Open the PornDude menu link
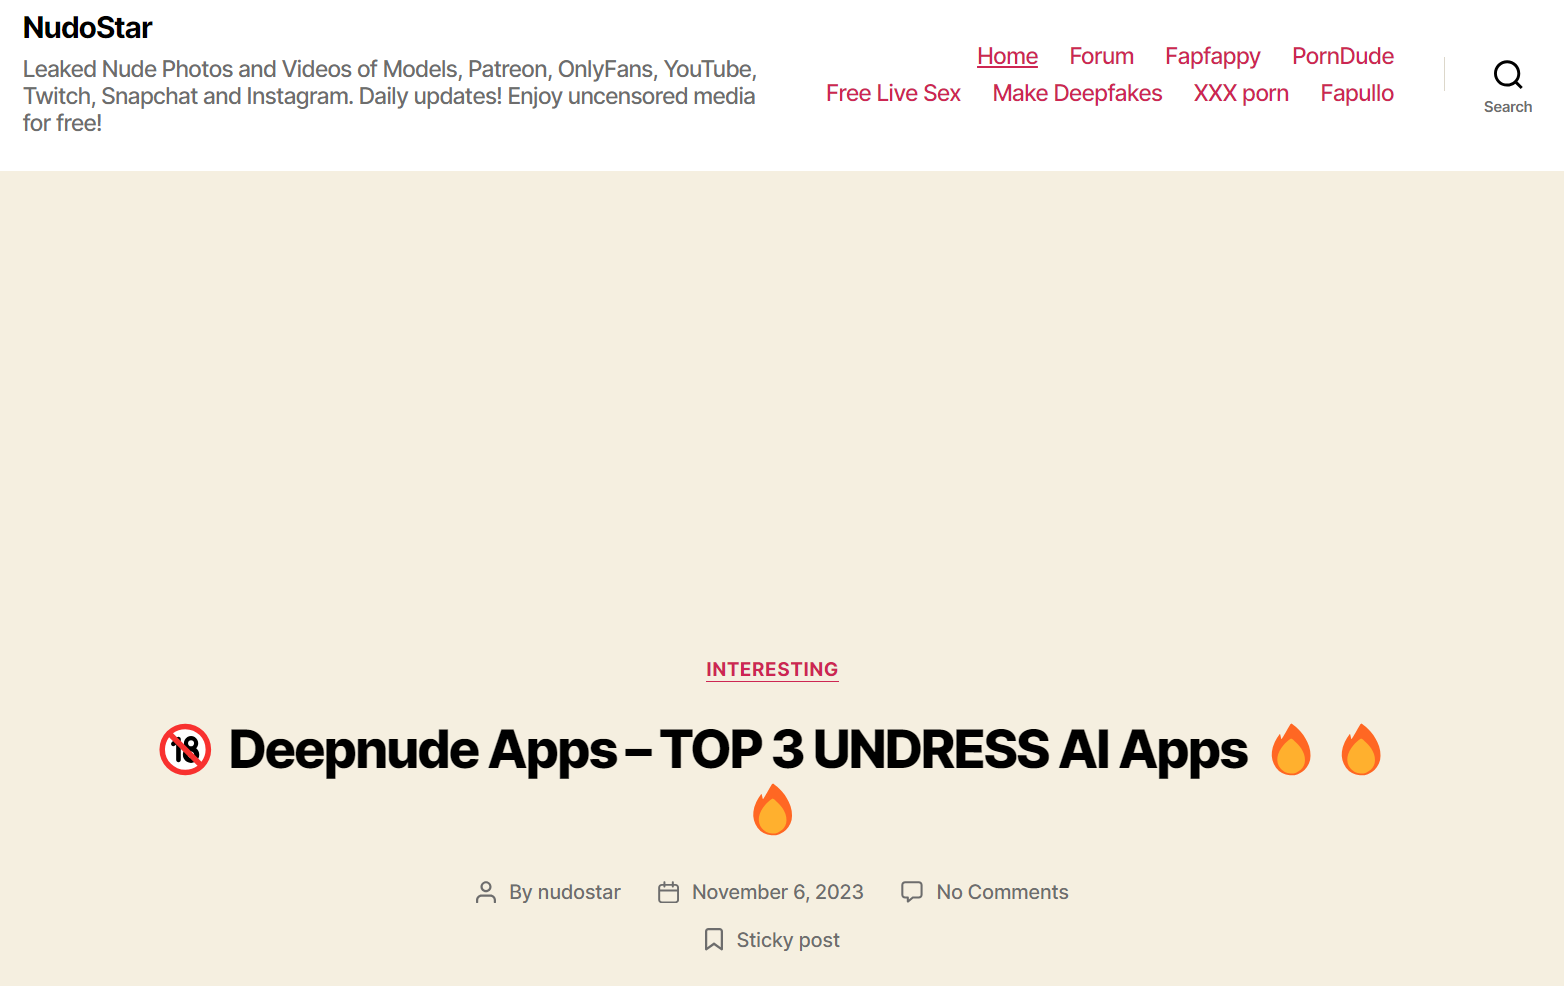 [x=1342, y=56]
